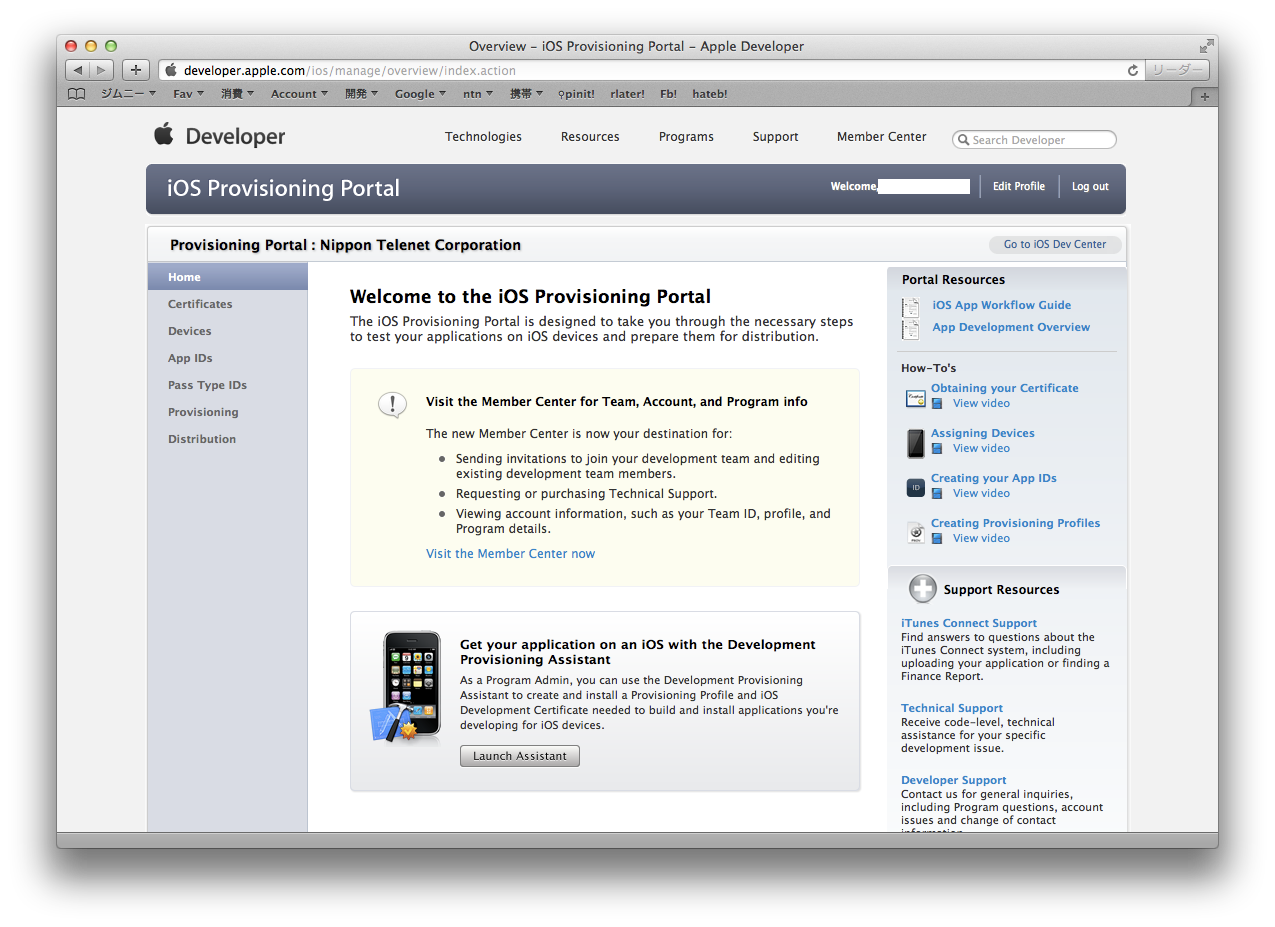Click the Support Resources plus icon
The height and width of the screenshot is (927, 1275).
click(922, 589)
